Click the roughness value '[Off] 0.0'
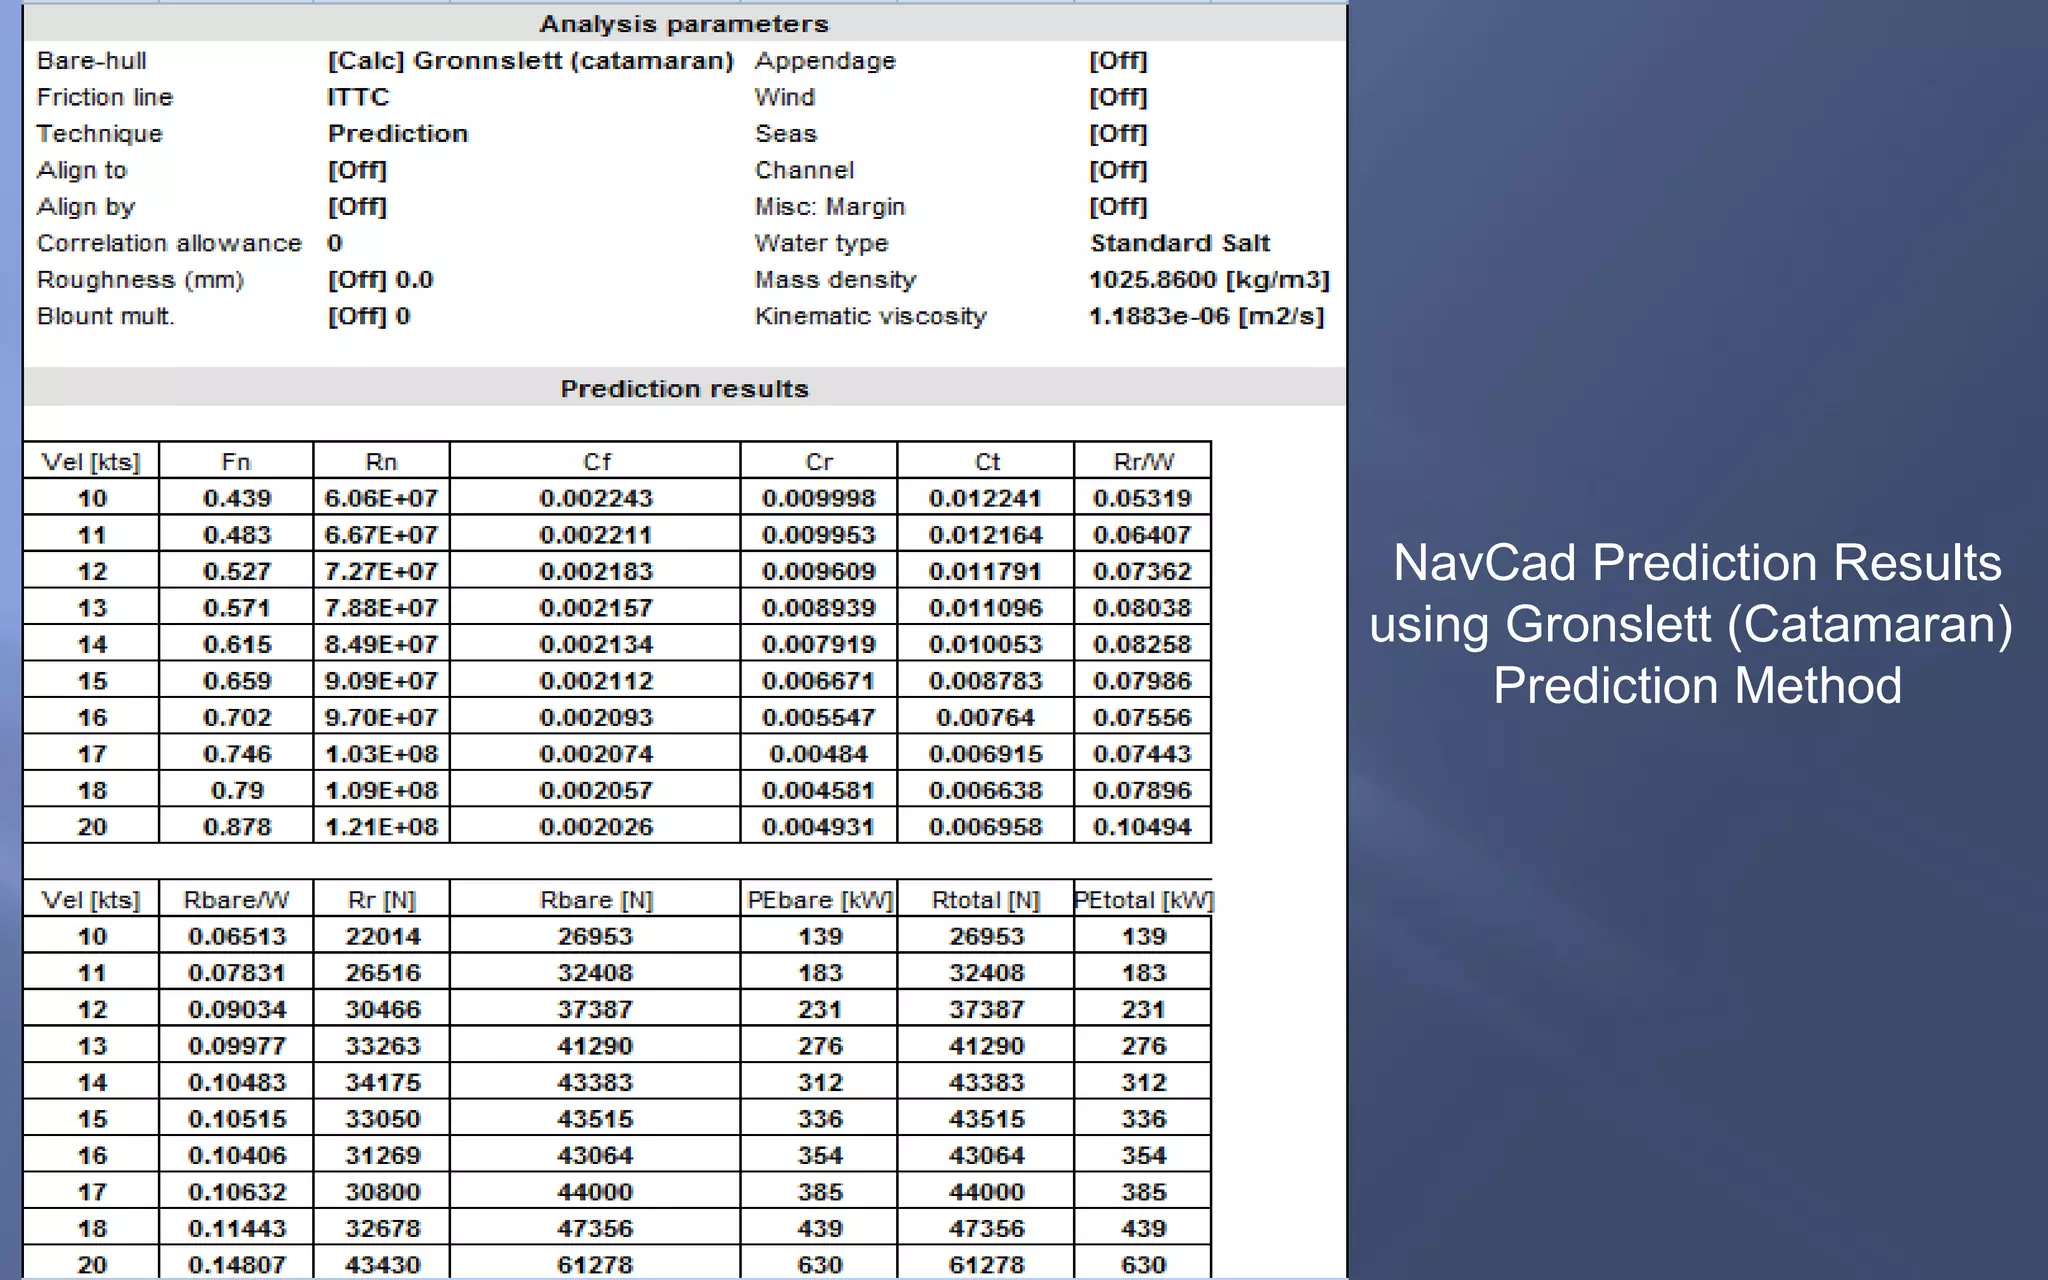This screenshot has height=1280, width=2048. tap(380, 280)
